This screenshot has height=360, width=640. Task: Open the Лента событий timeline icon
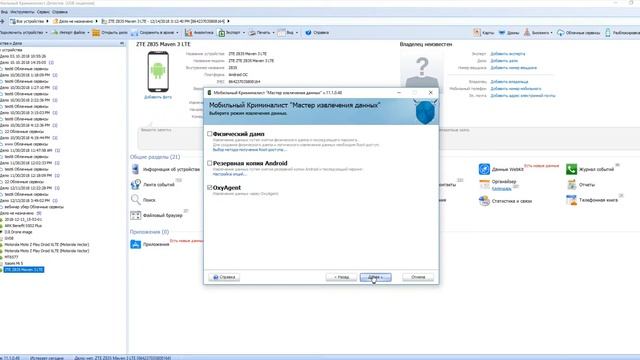pos(136,184)
